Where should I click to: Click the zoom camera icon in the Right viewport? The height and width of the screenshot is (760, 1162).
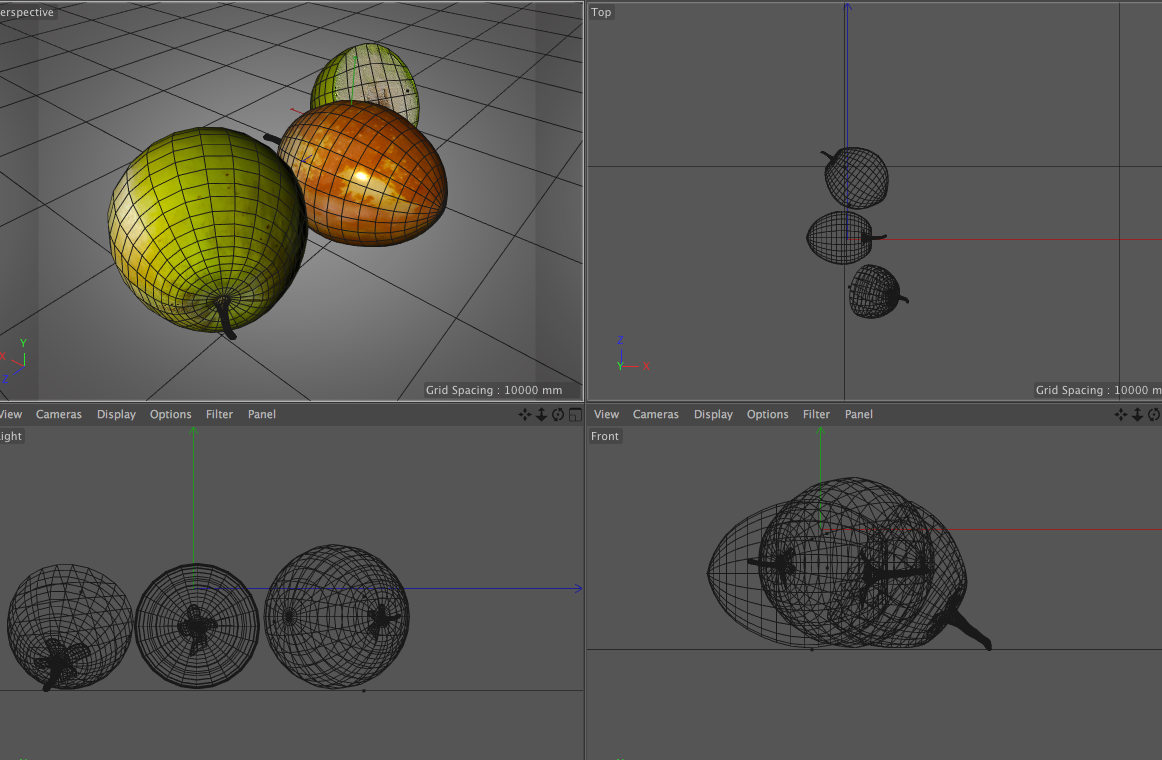coord(541,414)
